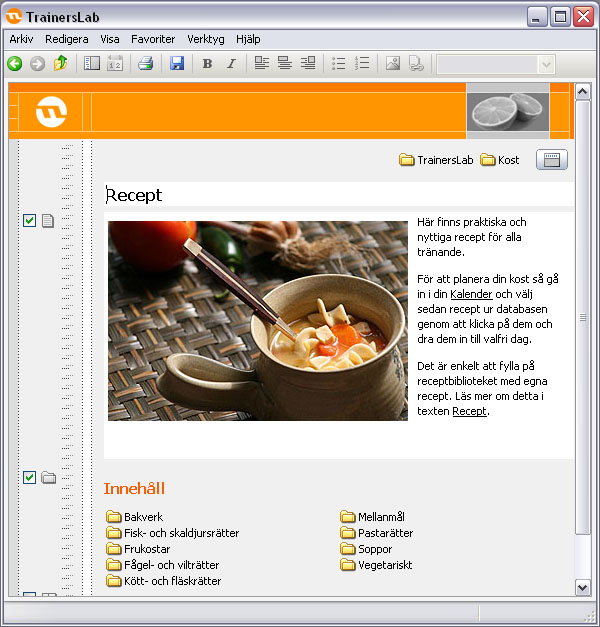Image resolution: width=600 pixels, height=627 pixels.
Task: Toggle the checkbox next to the folder icon
Action: pos(29,477)
